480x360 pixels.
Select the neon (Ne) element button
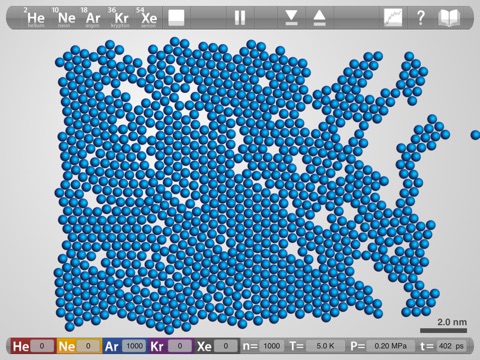65,18
